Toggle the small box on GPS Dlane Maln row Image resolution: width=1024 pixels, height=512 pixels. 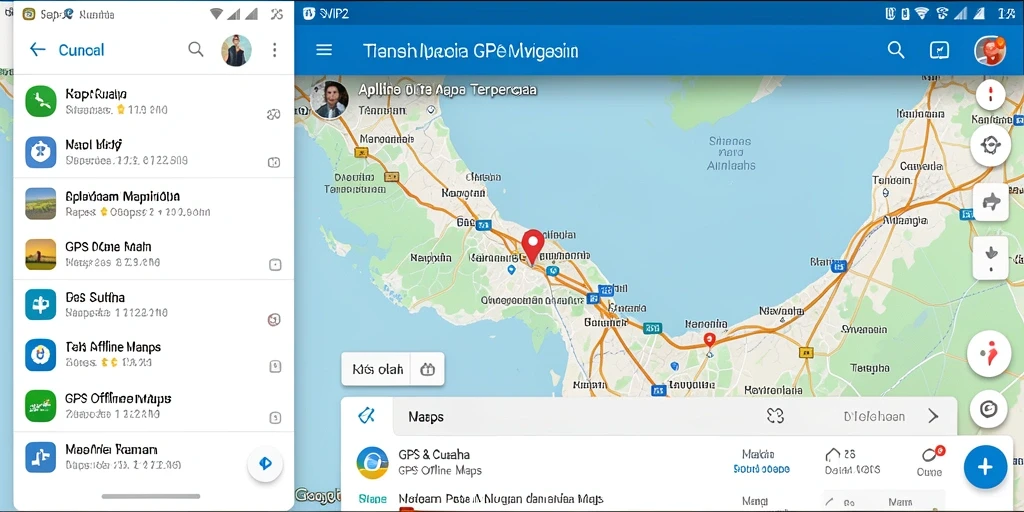click(275, 264)
